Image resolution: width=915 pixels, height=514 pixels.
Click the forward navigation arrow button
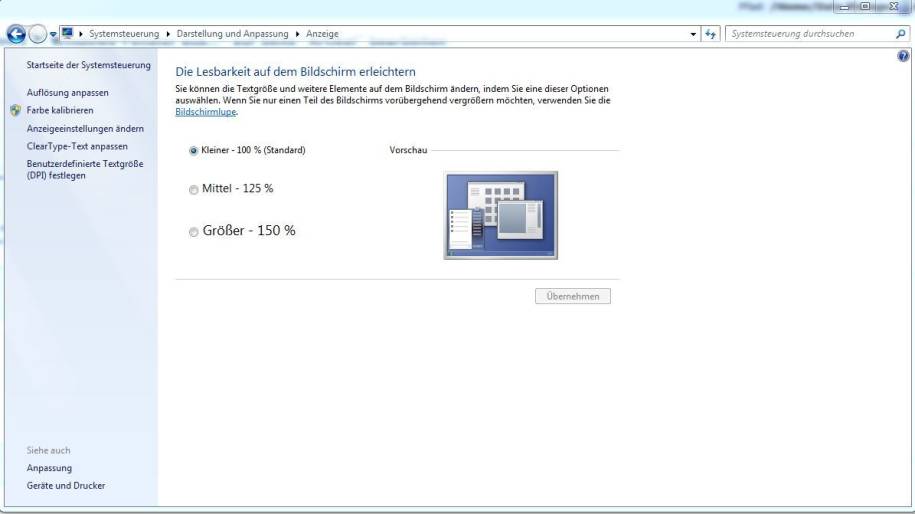pos(37,34)
